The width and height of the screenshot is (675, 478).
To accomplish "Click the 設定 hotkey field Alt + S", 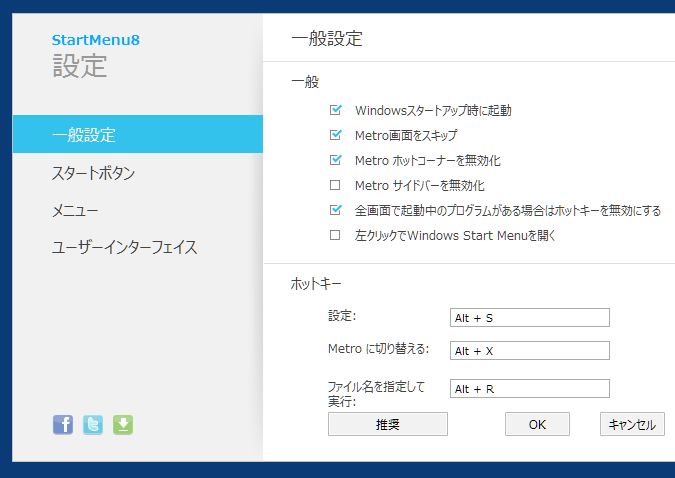I will click(530, 317).
